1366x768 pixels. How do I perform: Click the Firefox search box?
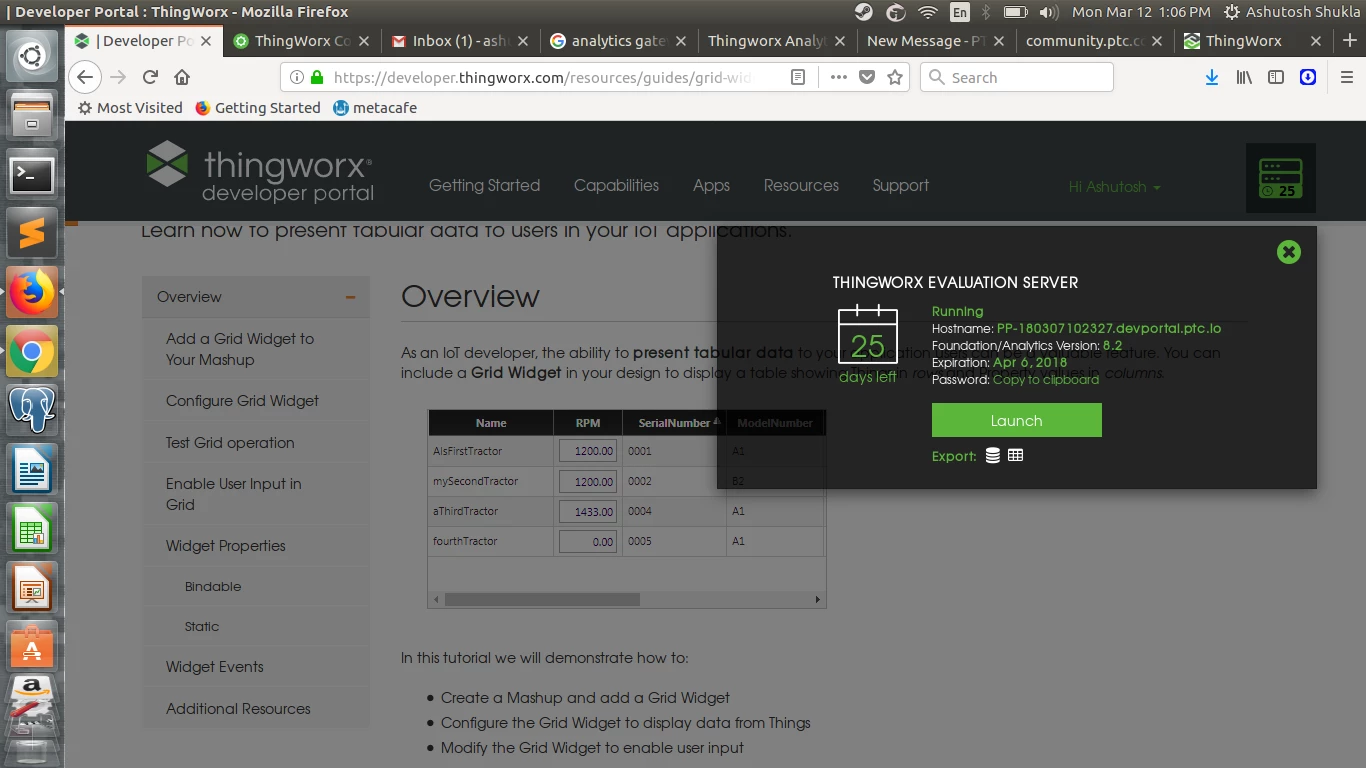[x=1017, y=77]
